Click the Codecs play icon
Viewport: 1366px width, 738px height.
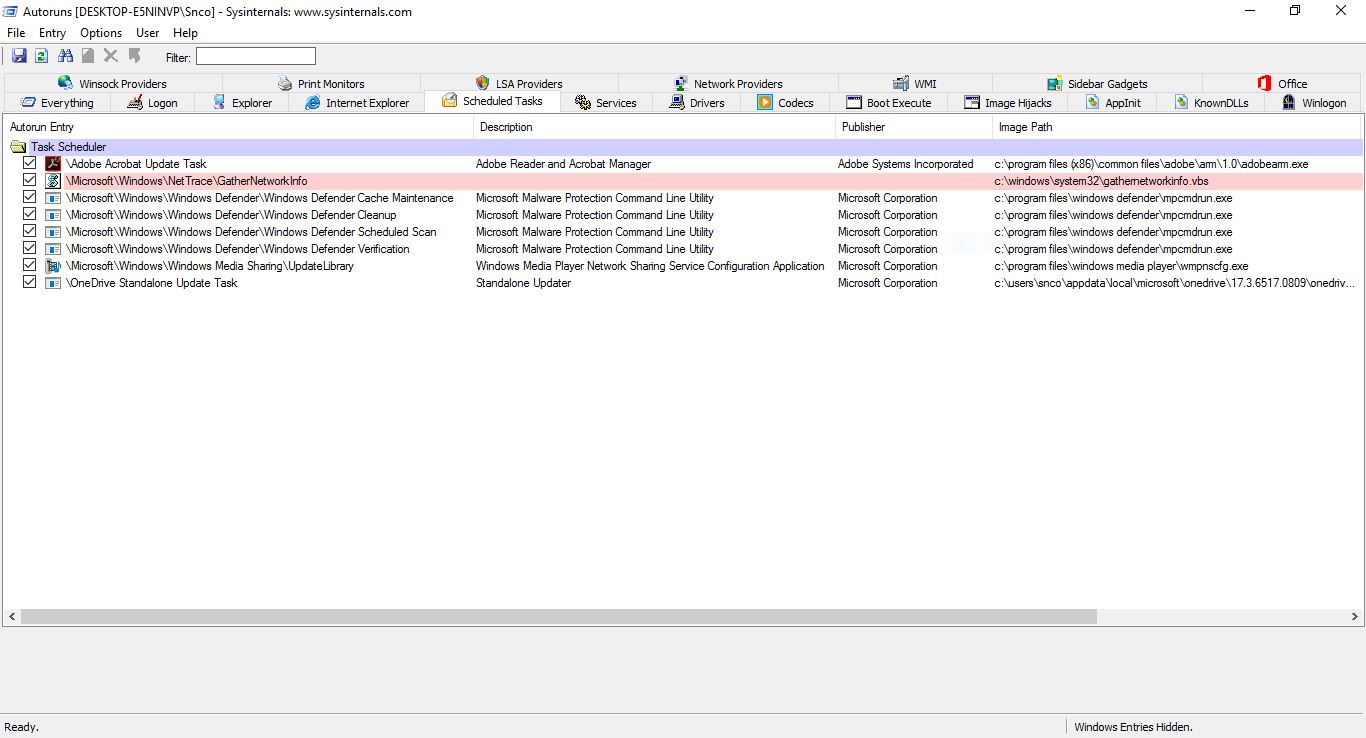[x=765, y=102]
